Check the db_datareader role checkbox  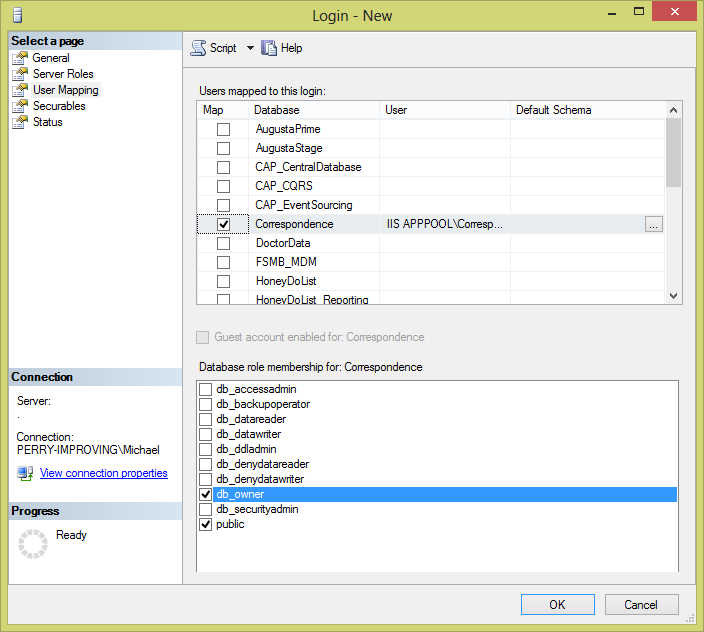tap(206, 420)
